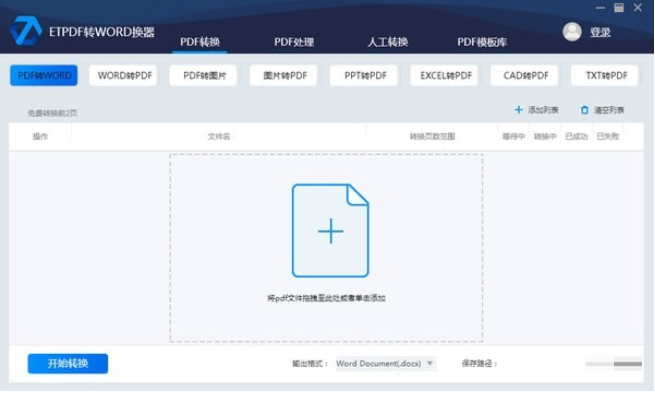Viewport: 655px width, 394px height.
Task: Minimize the converter window
Action: (600, 8)
